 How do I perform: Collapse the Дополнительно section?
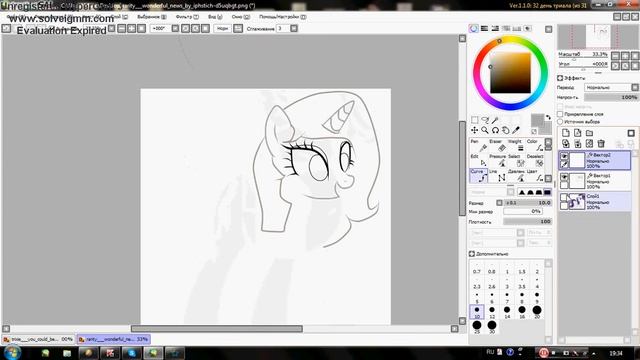[x=472, y=254]
